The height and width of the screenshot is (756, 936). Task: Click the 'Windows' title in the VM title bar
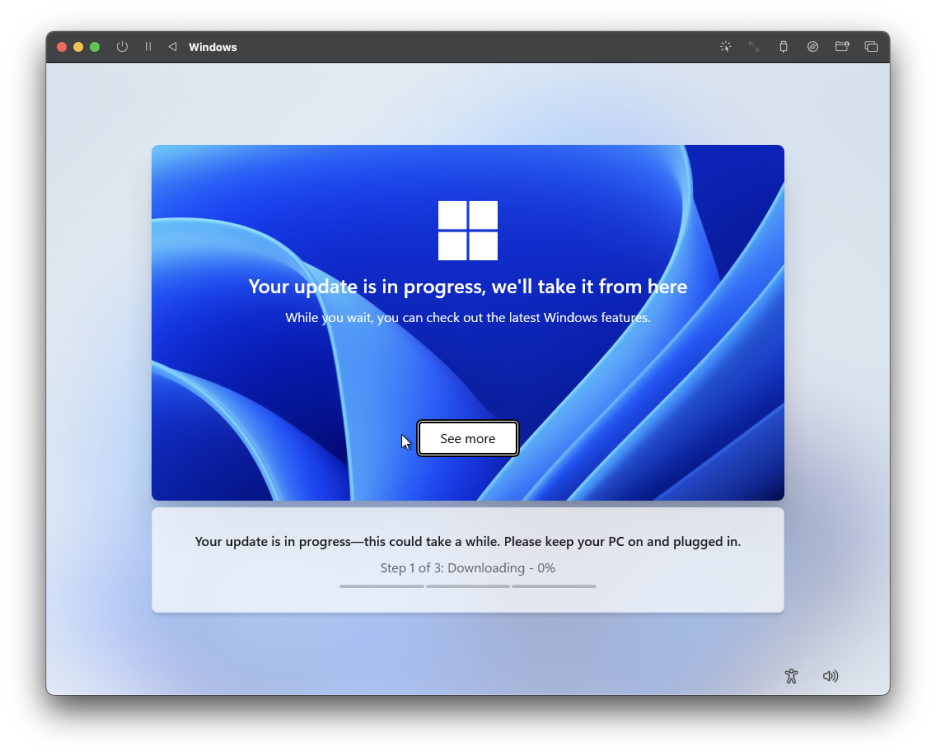tap(213, 47)
